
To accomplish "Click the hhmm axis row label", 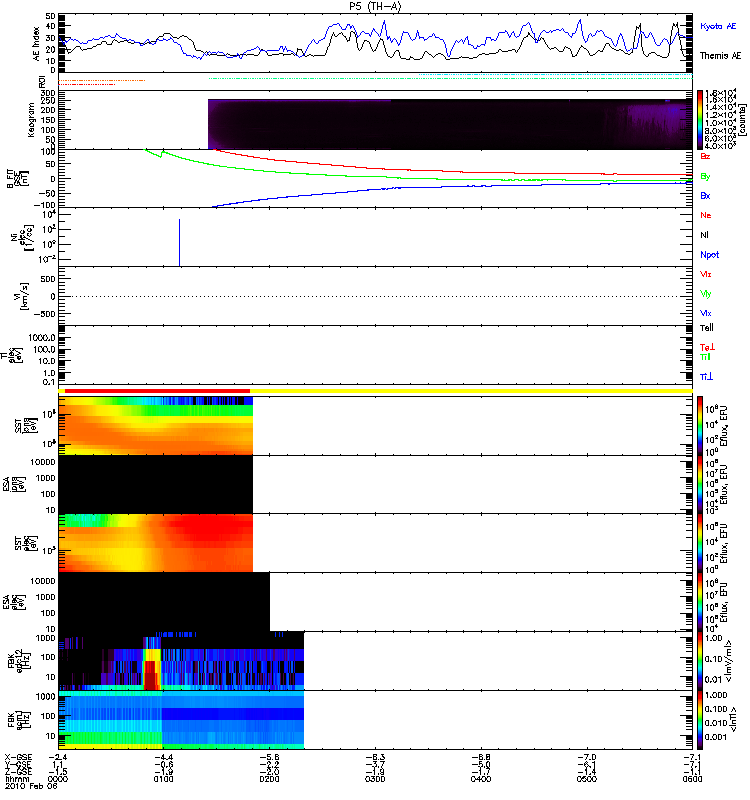I will coord(18,779).
